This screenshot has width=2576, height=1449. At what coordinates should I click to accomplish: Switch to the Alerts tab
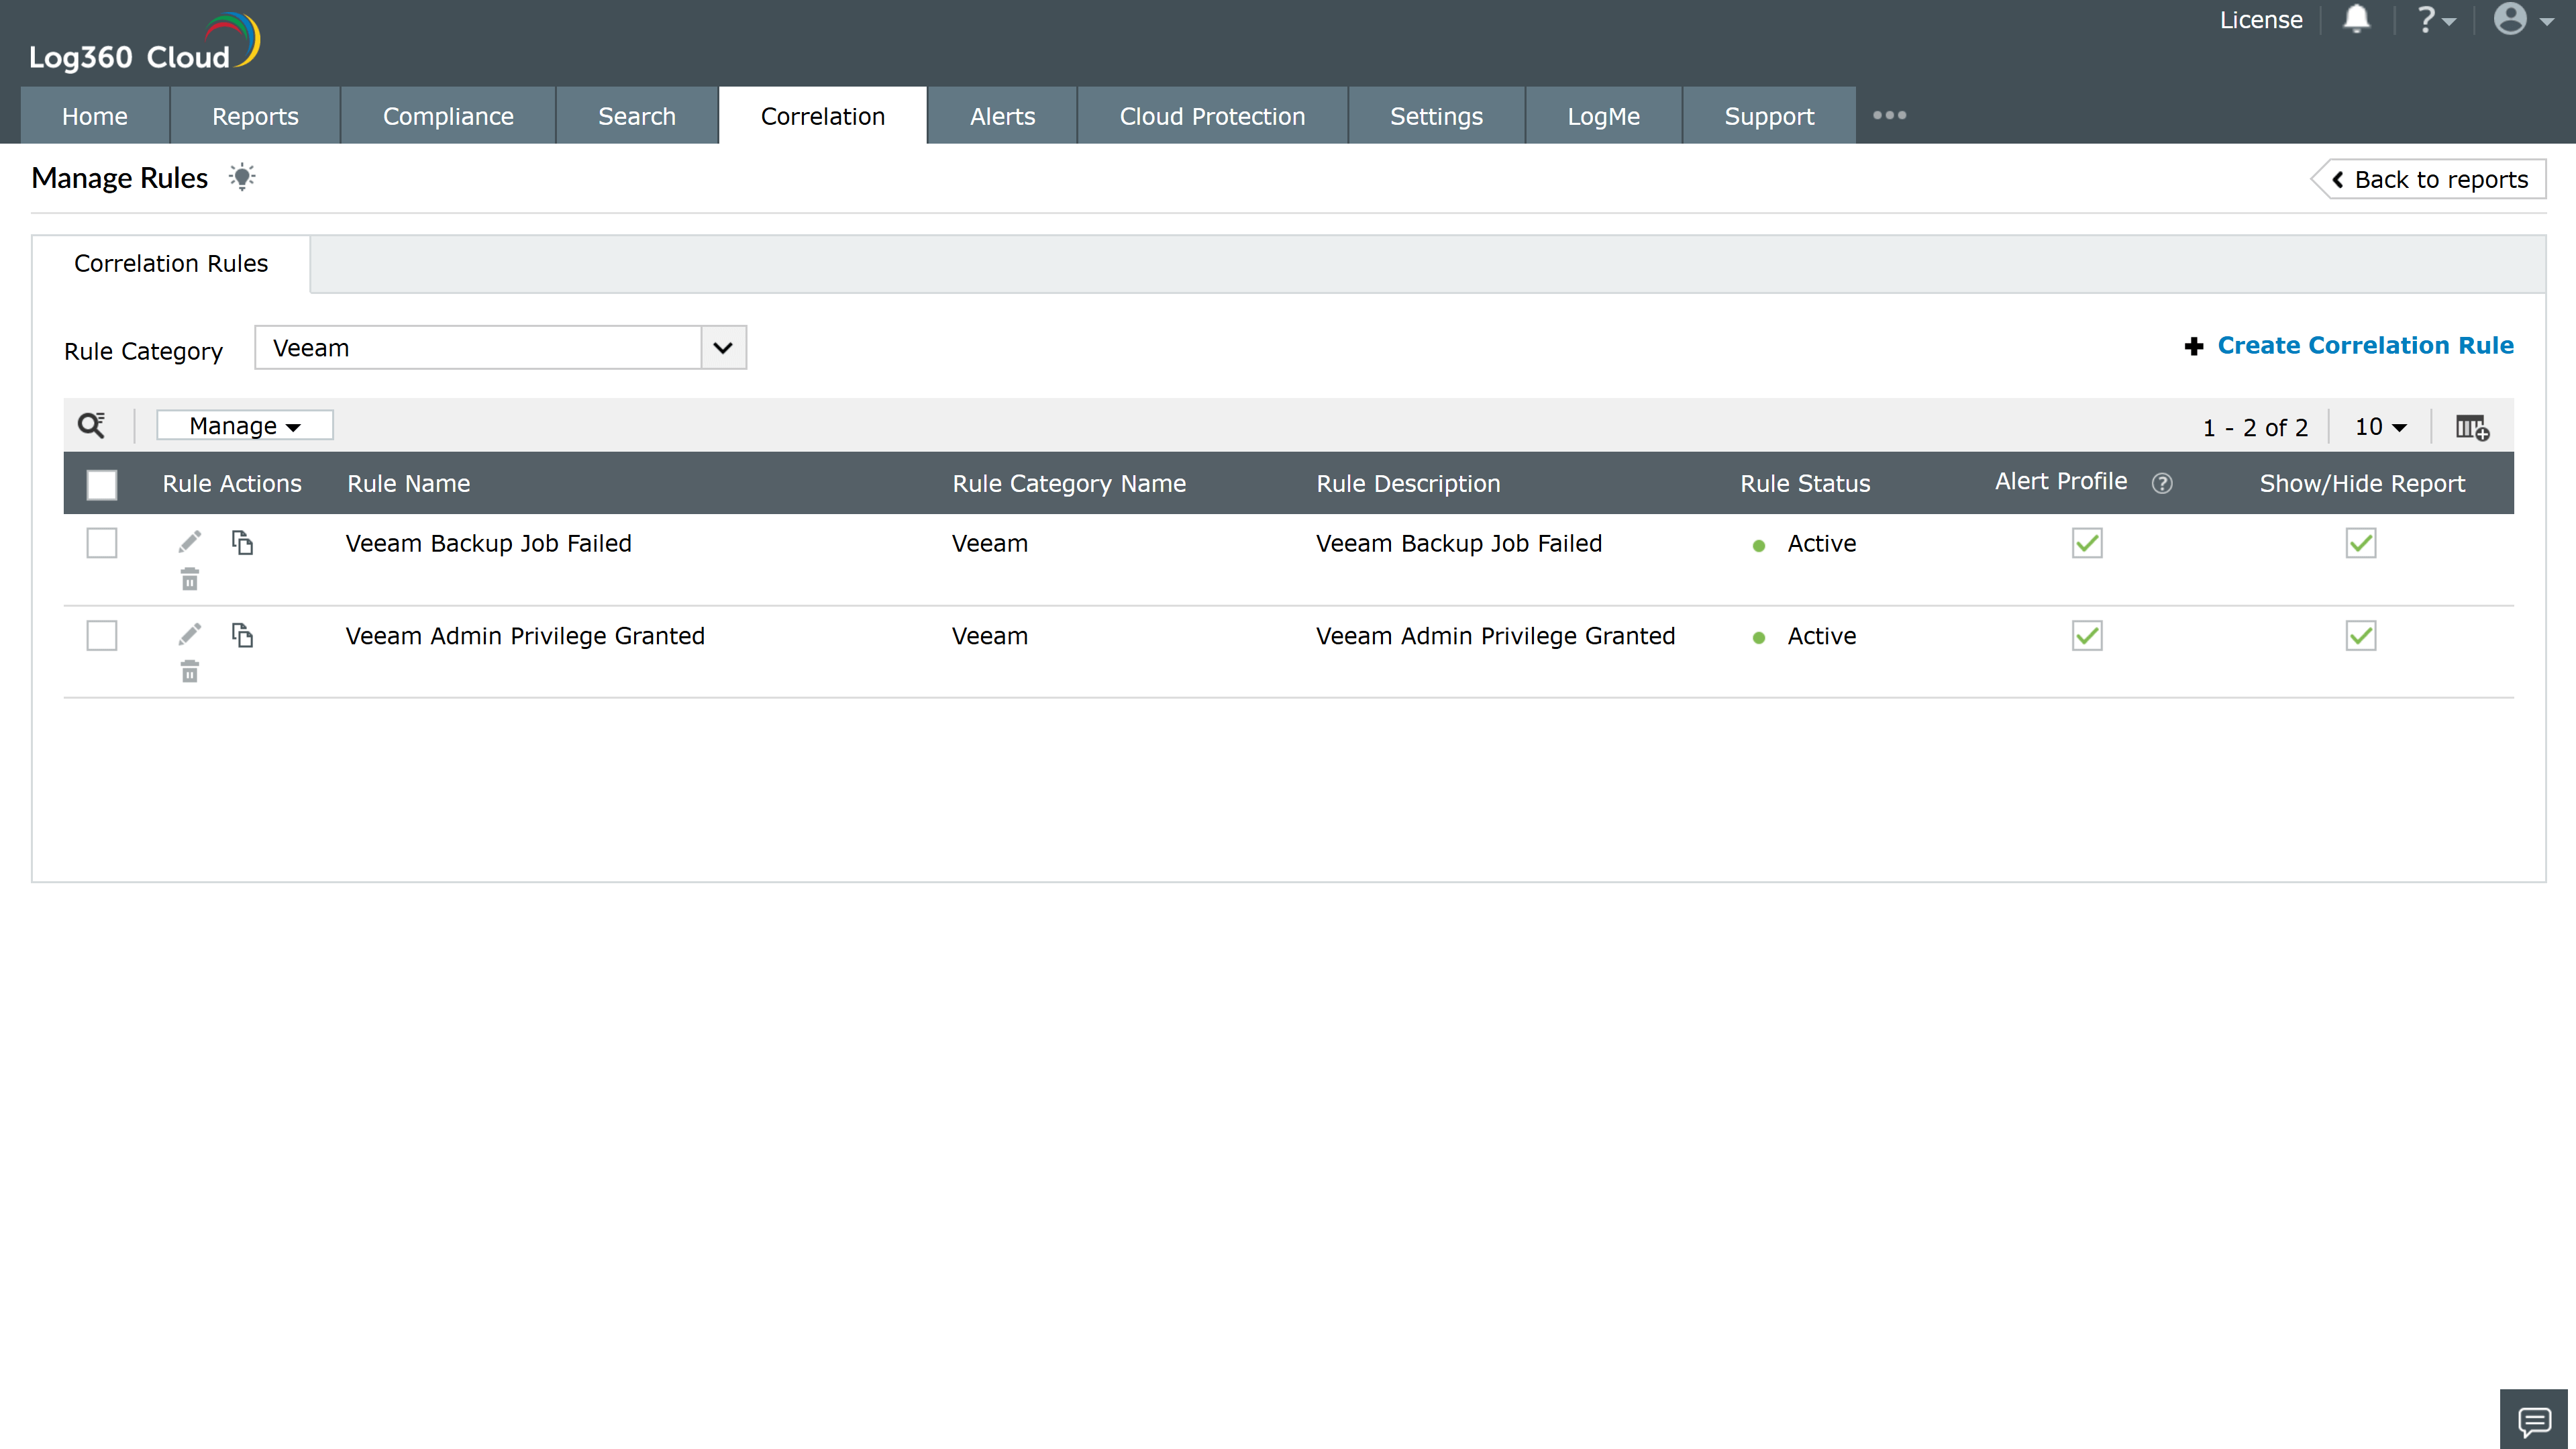(1001, 115)
